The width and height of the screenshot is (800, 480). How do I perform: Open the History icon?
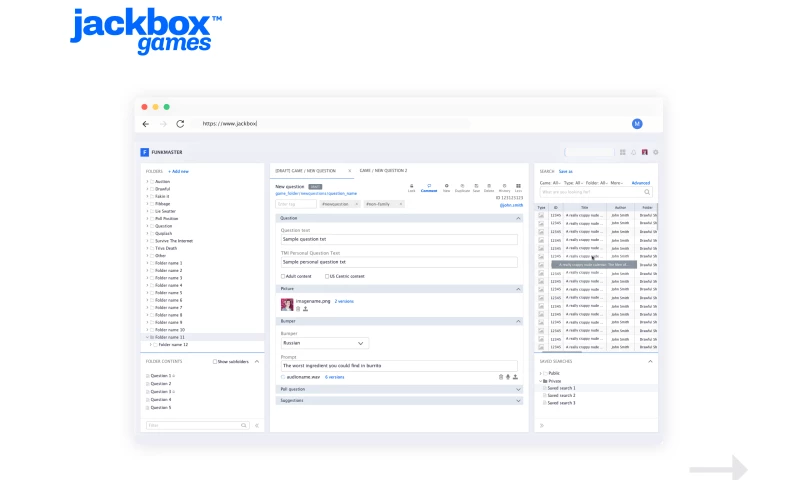point(503,186)
